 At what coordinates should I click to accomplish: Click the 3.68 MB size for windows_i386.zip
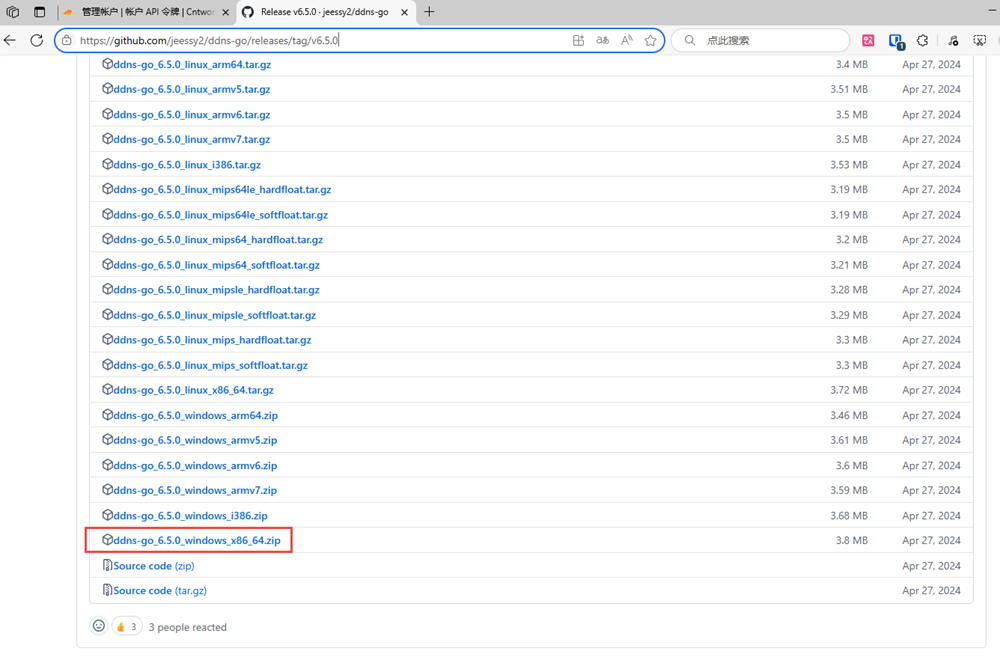pos(849,515)
